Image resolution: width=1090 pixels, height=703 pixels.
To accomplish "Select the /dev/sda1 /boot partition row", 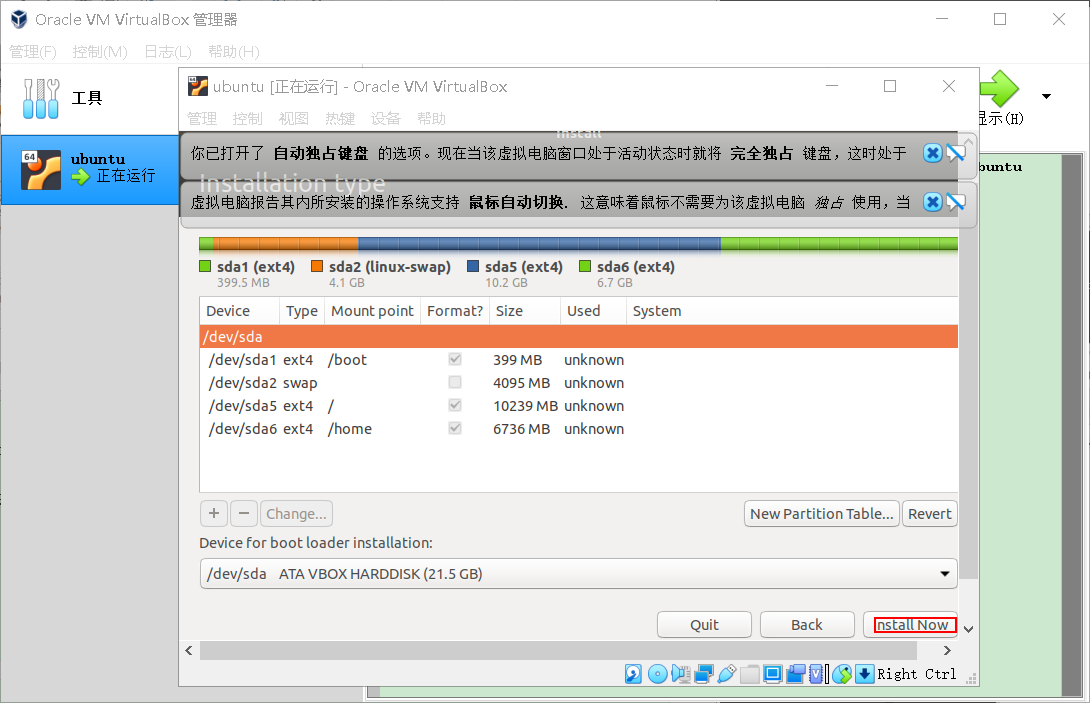I will click(578, 359).
